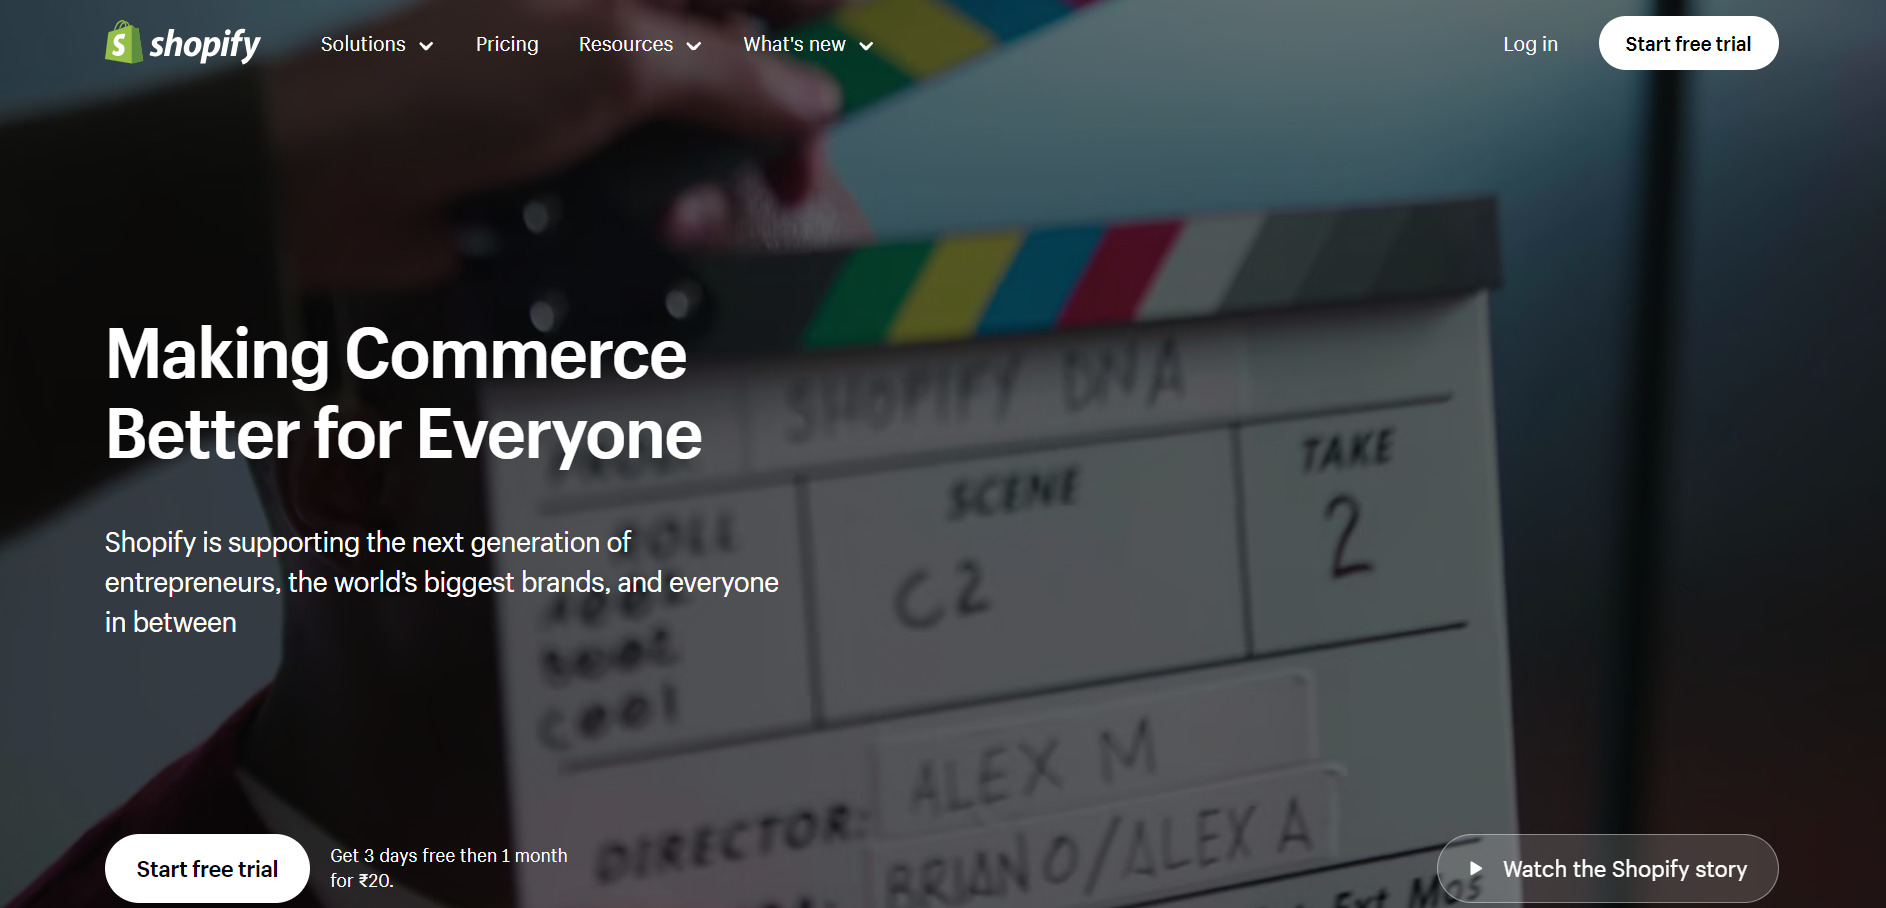Expand the chevron next to What's new
The width and height of the screenshot is (1886, 908).
click(867, 46)
